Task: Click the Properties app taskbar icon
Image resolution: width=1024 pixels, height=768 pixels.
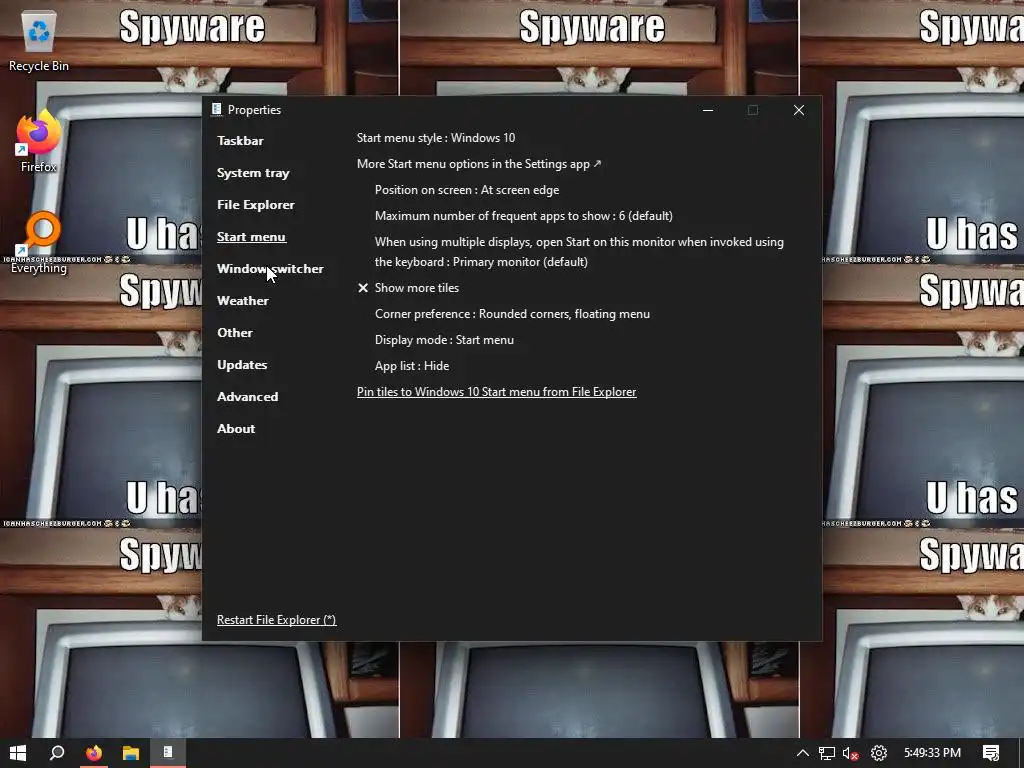Action: 168,753
